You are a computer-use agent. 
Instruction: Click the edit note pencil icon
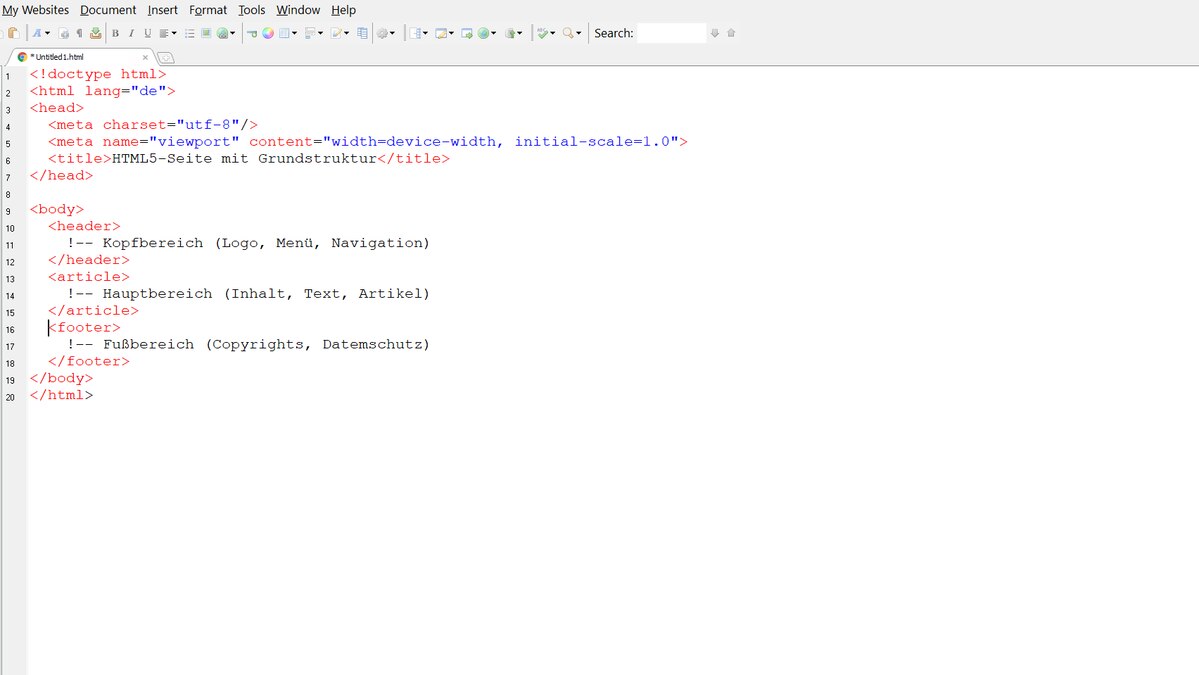336,33
